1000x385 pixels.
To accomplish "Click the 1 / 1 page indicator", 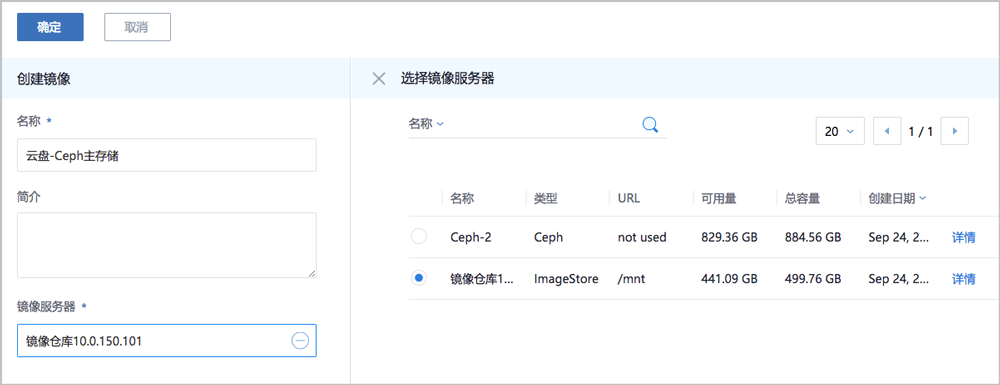I will (920, 132).
